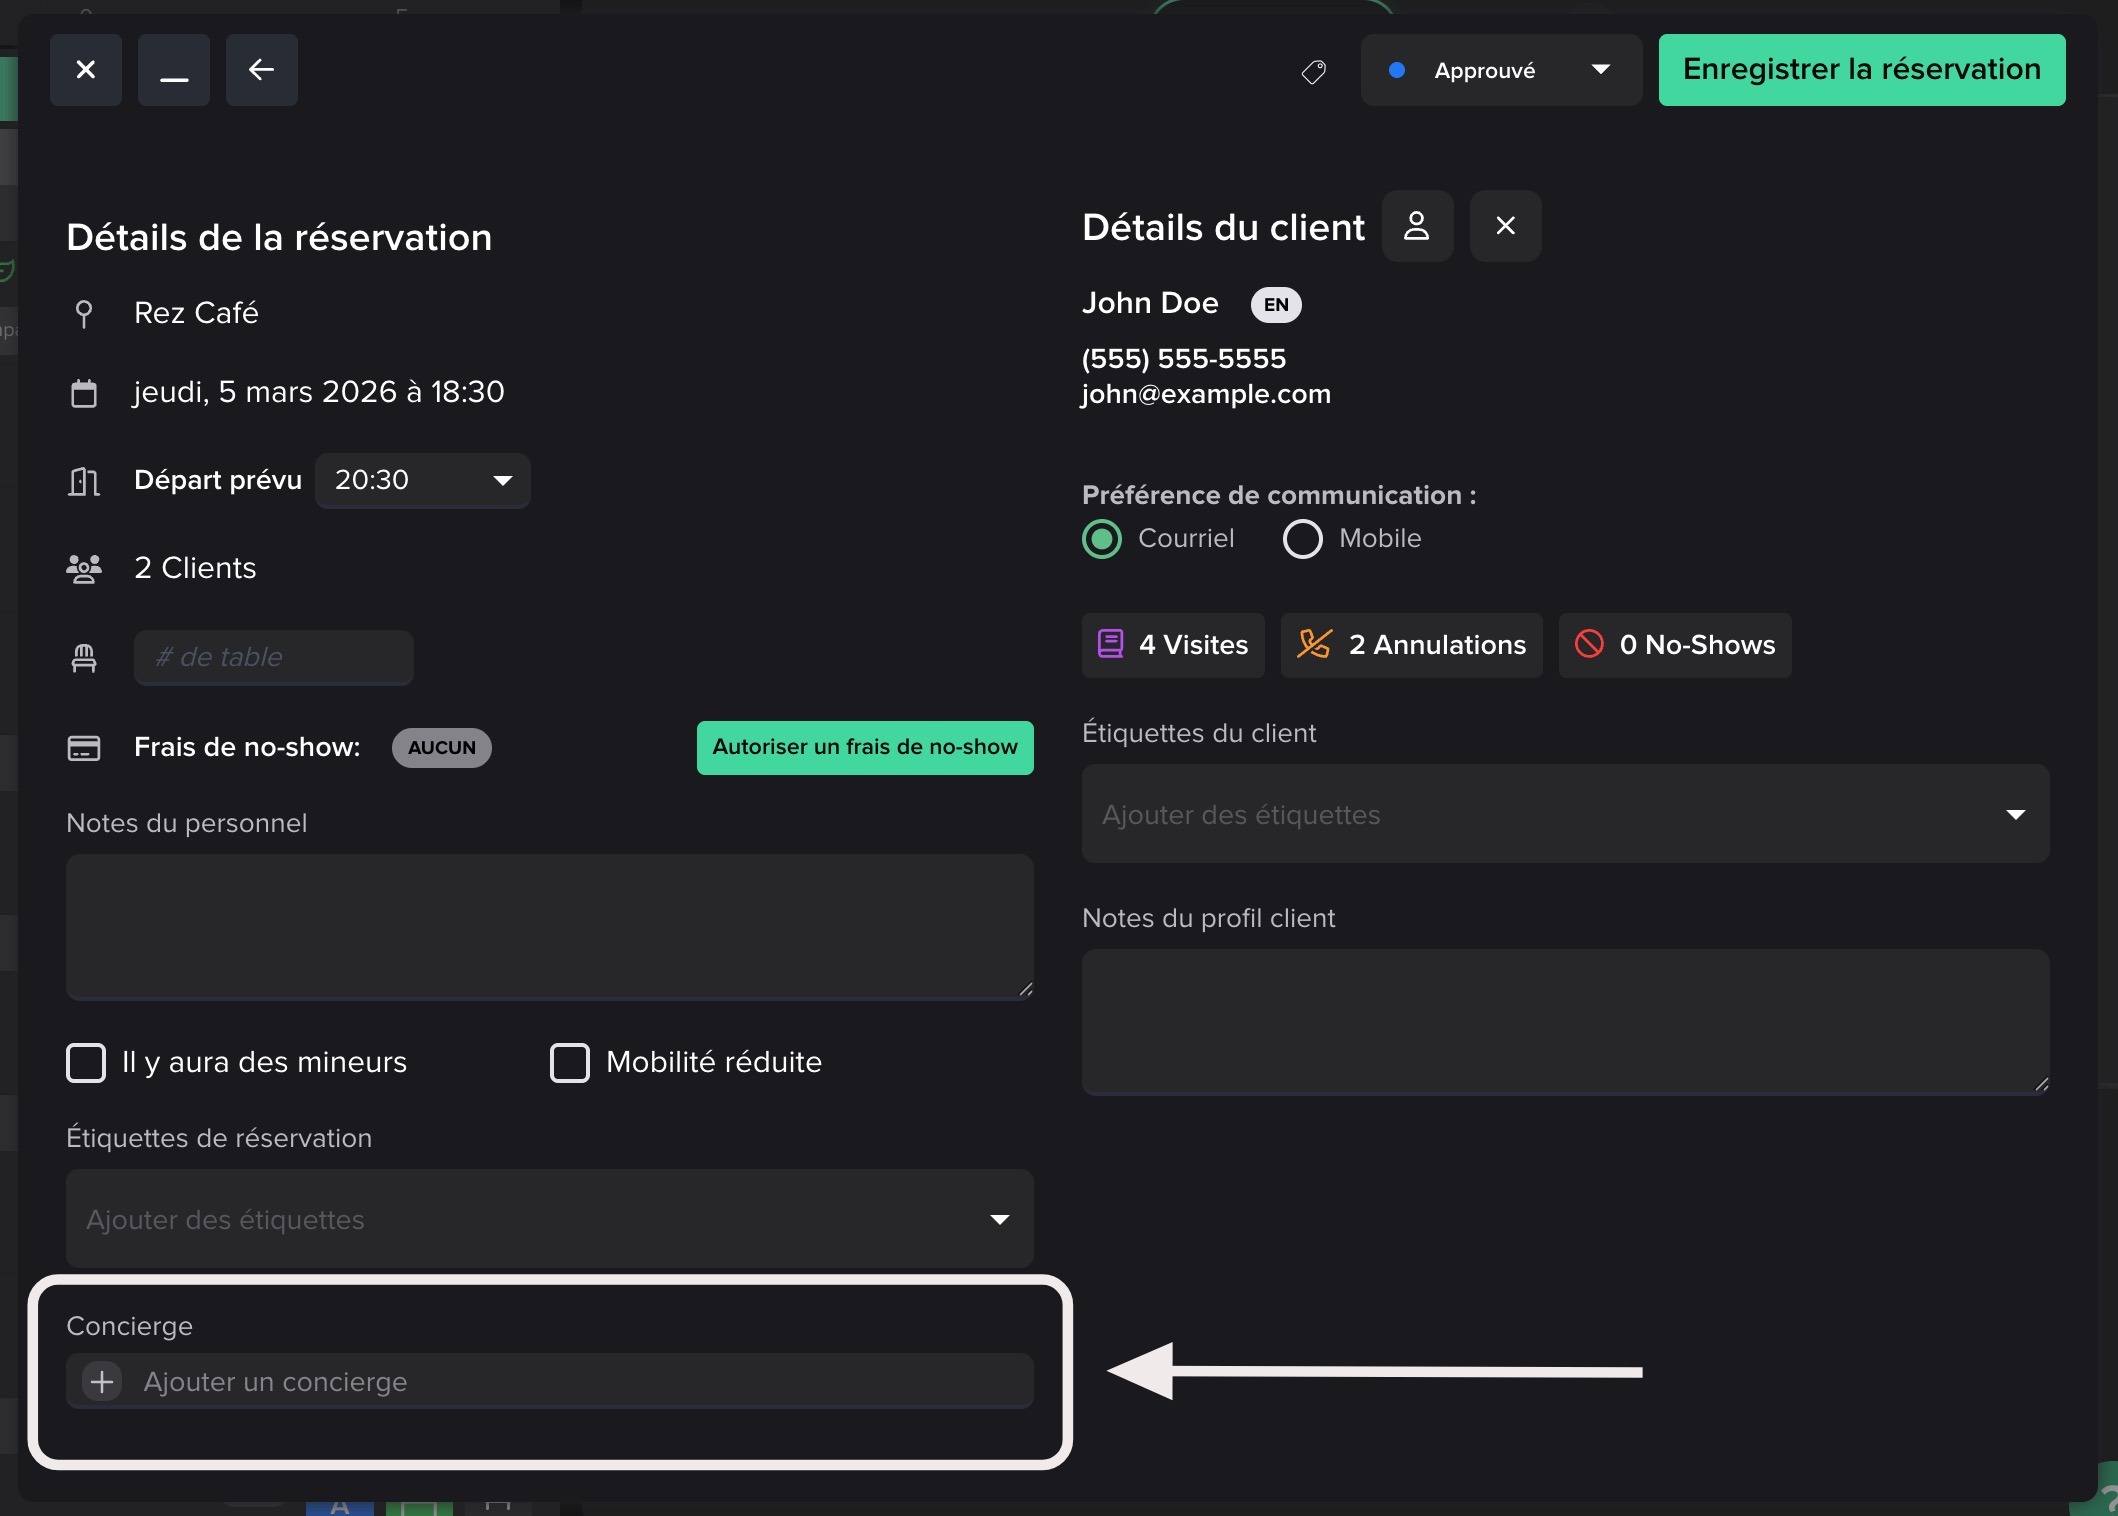Click the back arrow icon
This screenshot has width=2118, height=1516.
tap(261, 70)
